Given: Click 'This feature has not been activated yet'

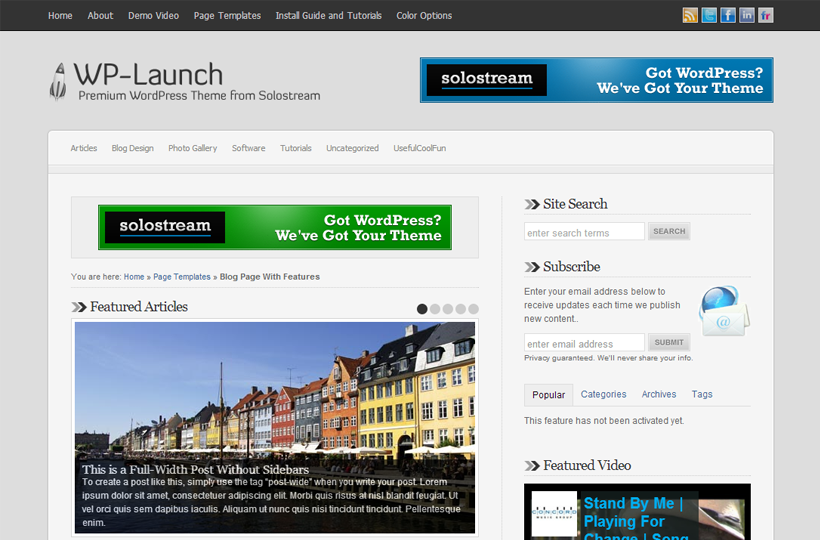Looking at the screenshot, I should coord(604,421).
